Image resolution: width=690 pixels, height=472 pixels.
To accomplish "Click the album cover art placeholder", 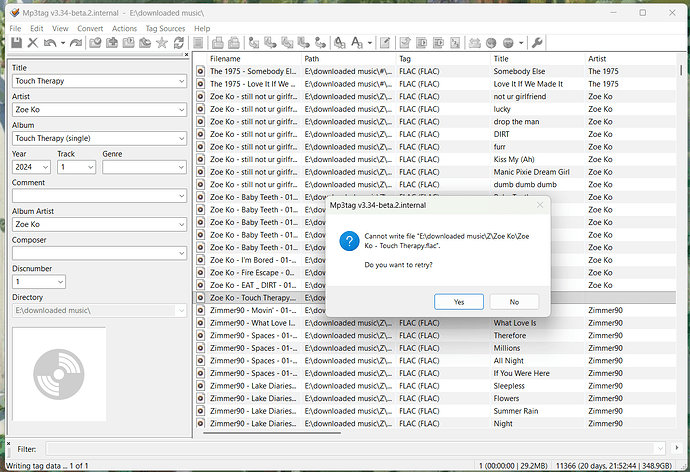I will [x=59, y=374].
